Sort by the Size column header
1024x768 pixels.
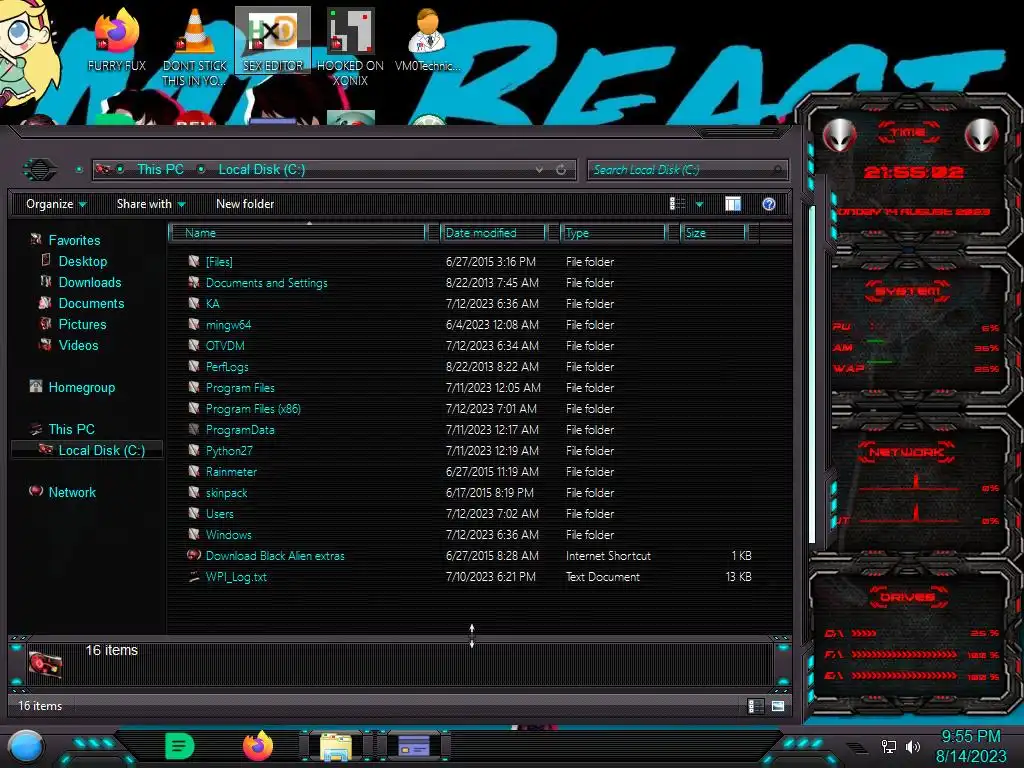pyautogui.click(x=712, y=233)
